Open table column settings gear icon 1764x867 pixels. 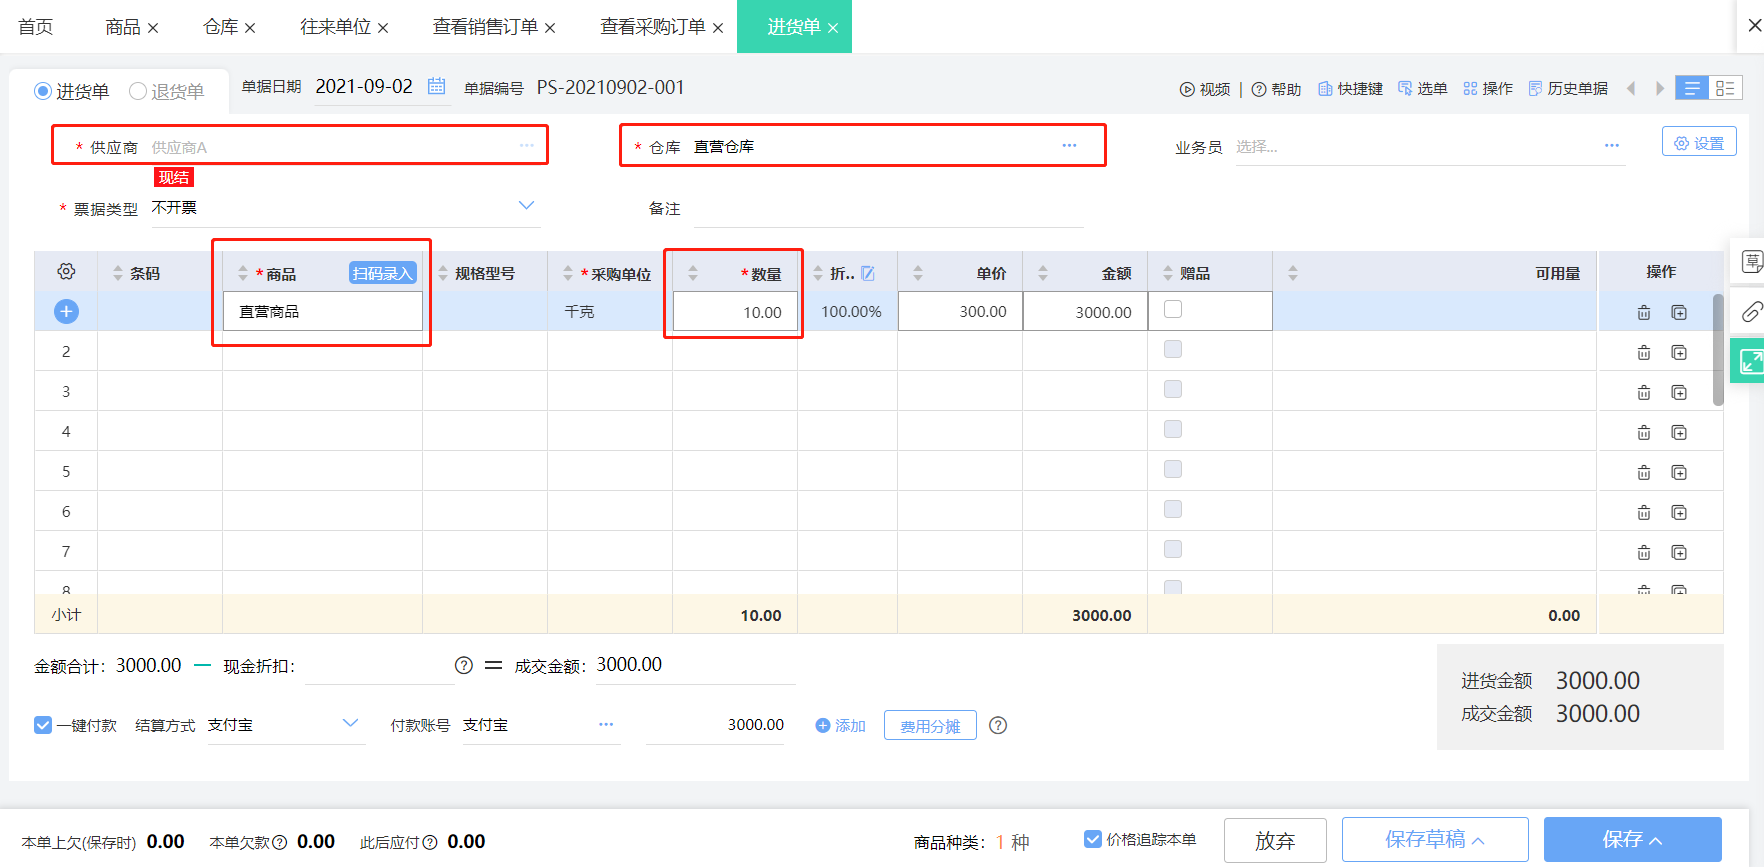tap(66, 272)
